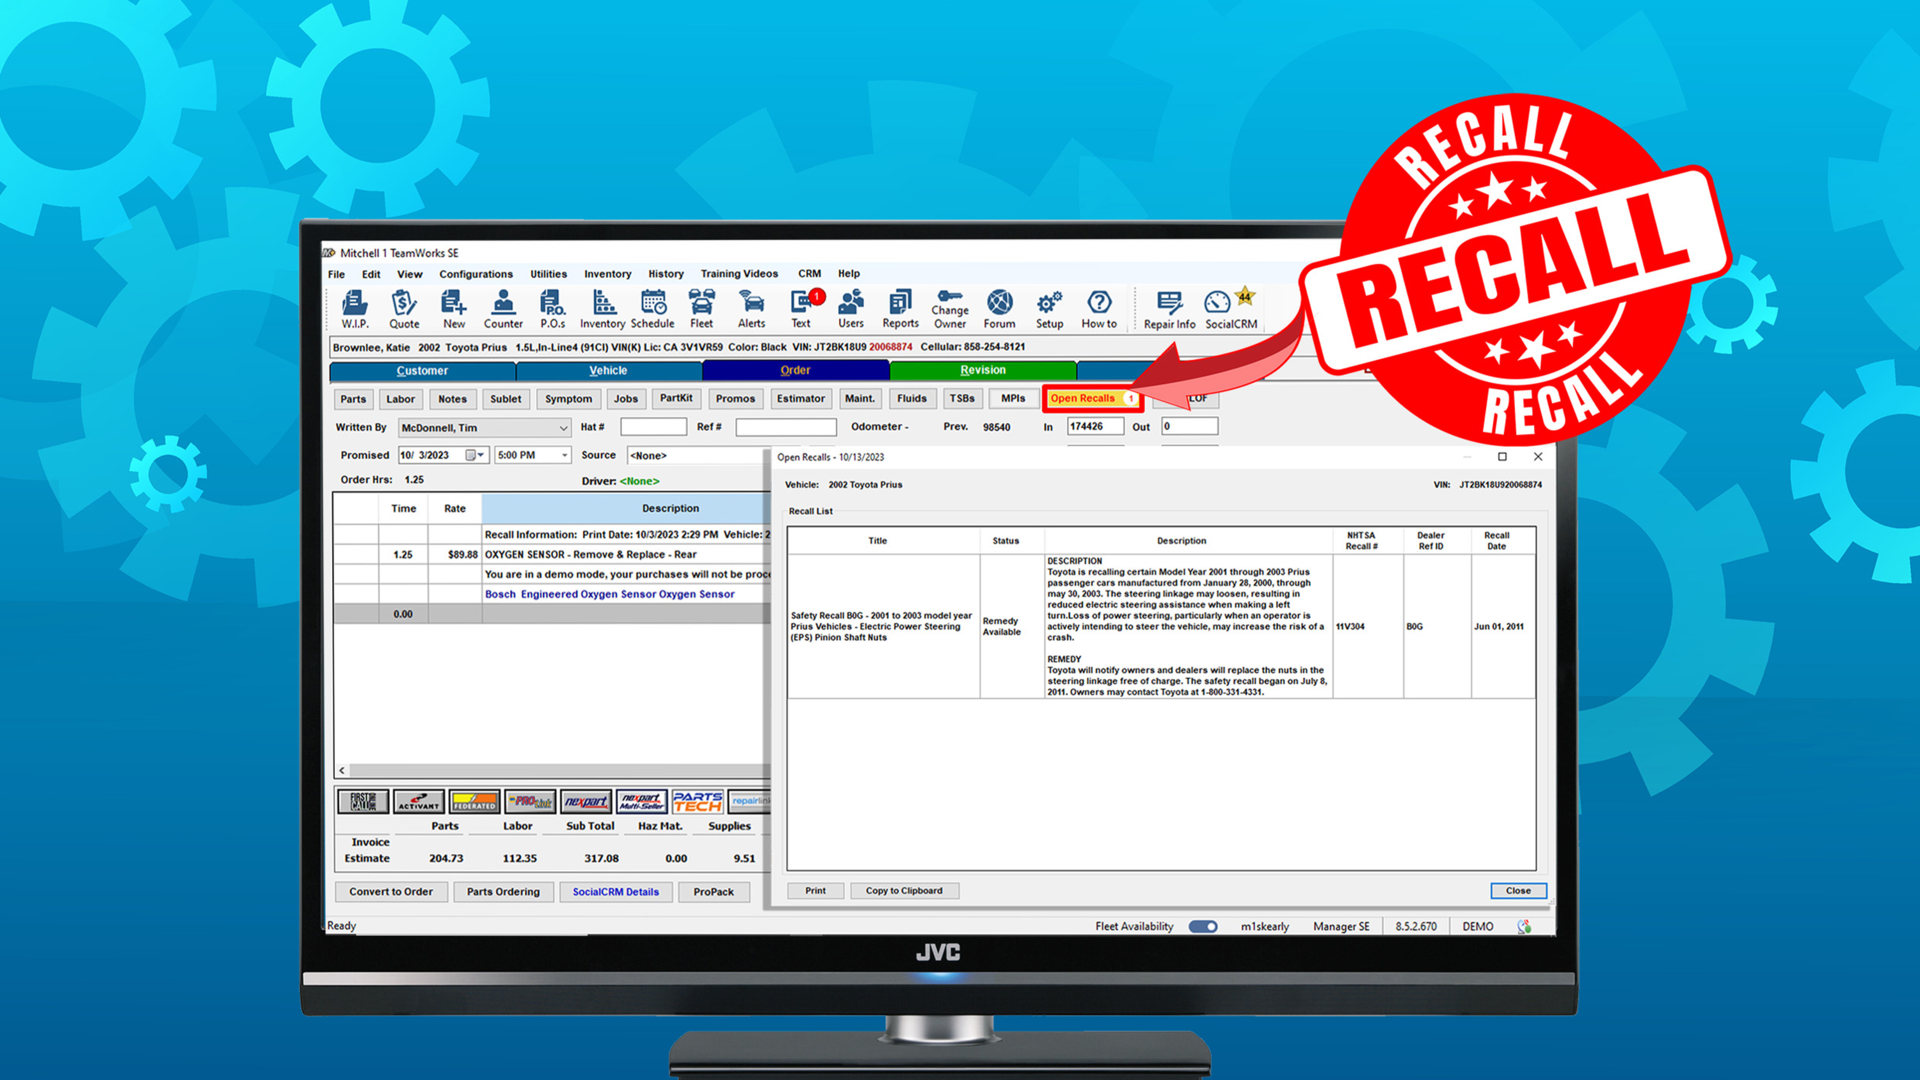This screenshot has height=1080, width=1920.
Task: Click the TSBs button
Action: 962,398
